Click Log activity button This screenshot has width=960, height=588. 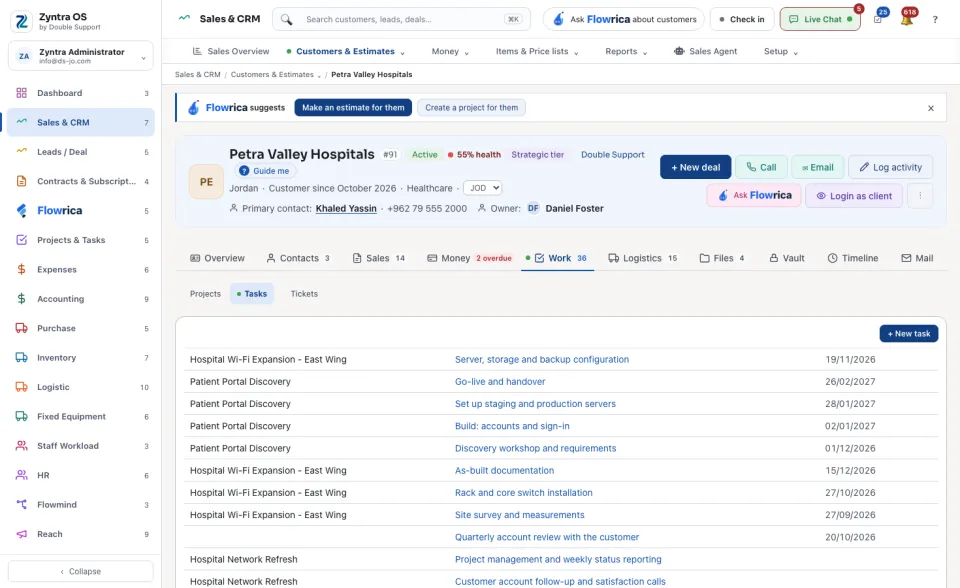click(x=891, y=167)
